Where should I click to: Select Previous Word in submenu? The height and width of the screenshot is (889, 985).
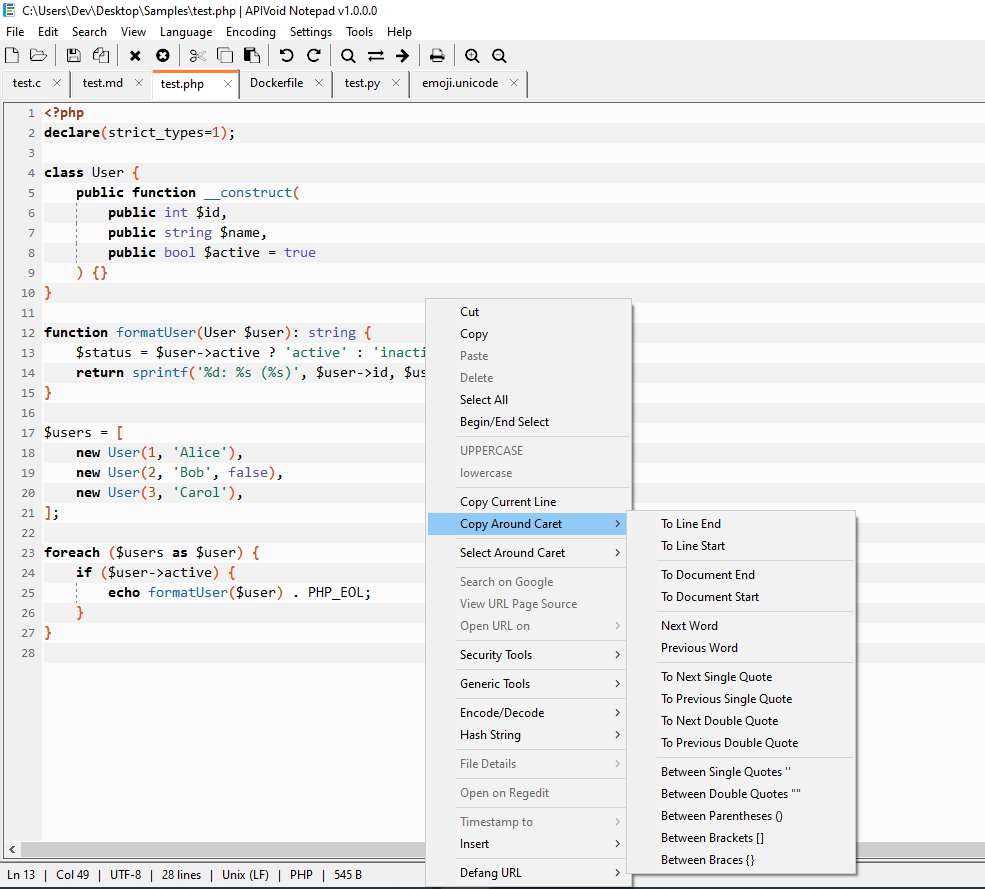click(741, 648)
